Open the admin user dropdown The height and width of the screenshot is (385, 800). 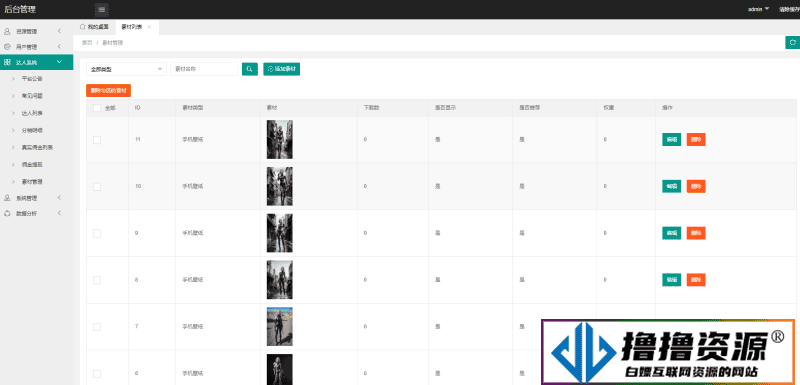pyautogui.click(x=758, y=9)
